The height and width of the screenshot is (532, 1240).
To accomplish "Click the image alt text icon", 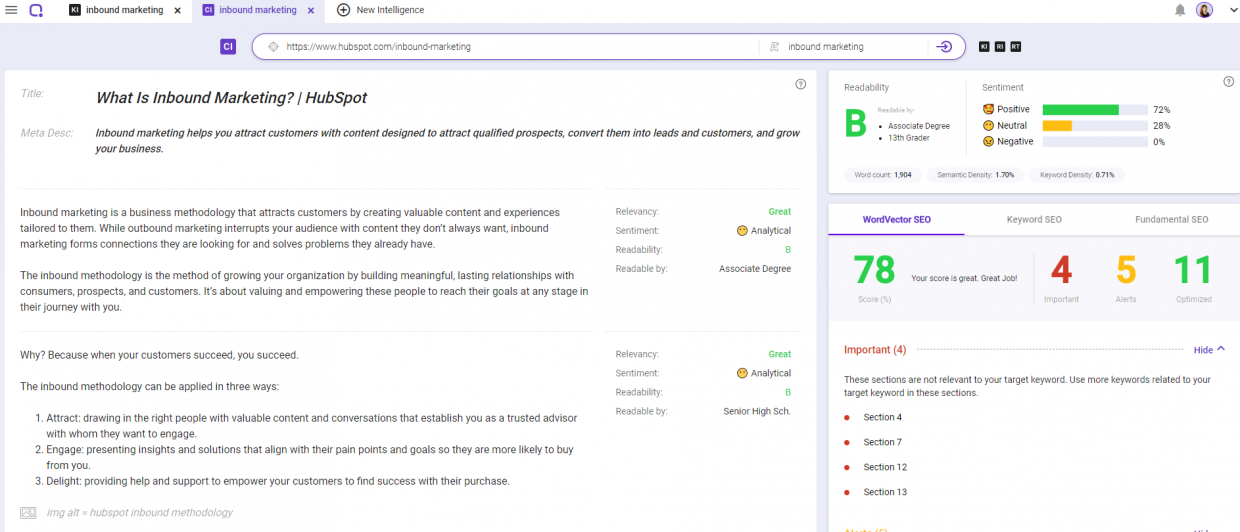I will click(x=28, y=513).
